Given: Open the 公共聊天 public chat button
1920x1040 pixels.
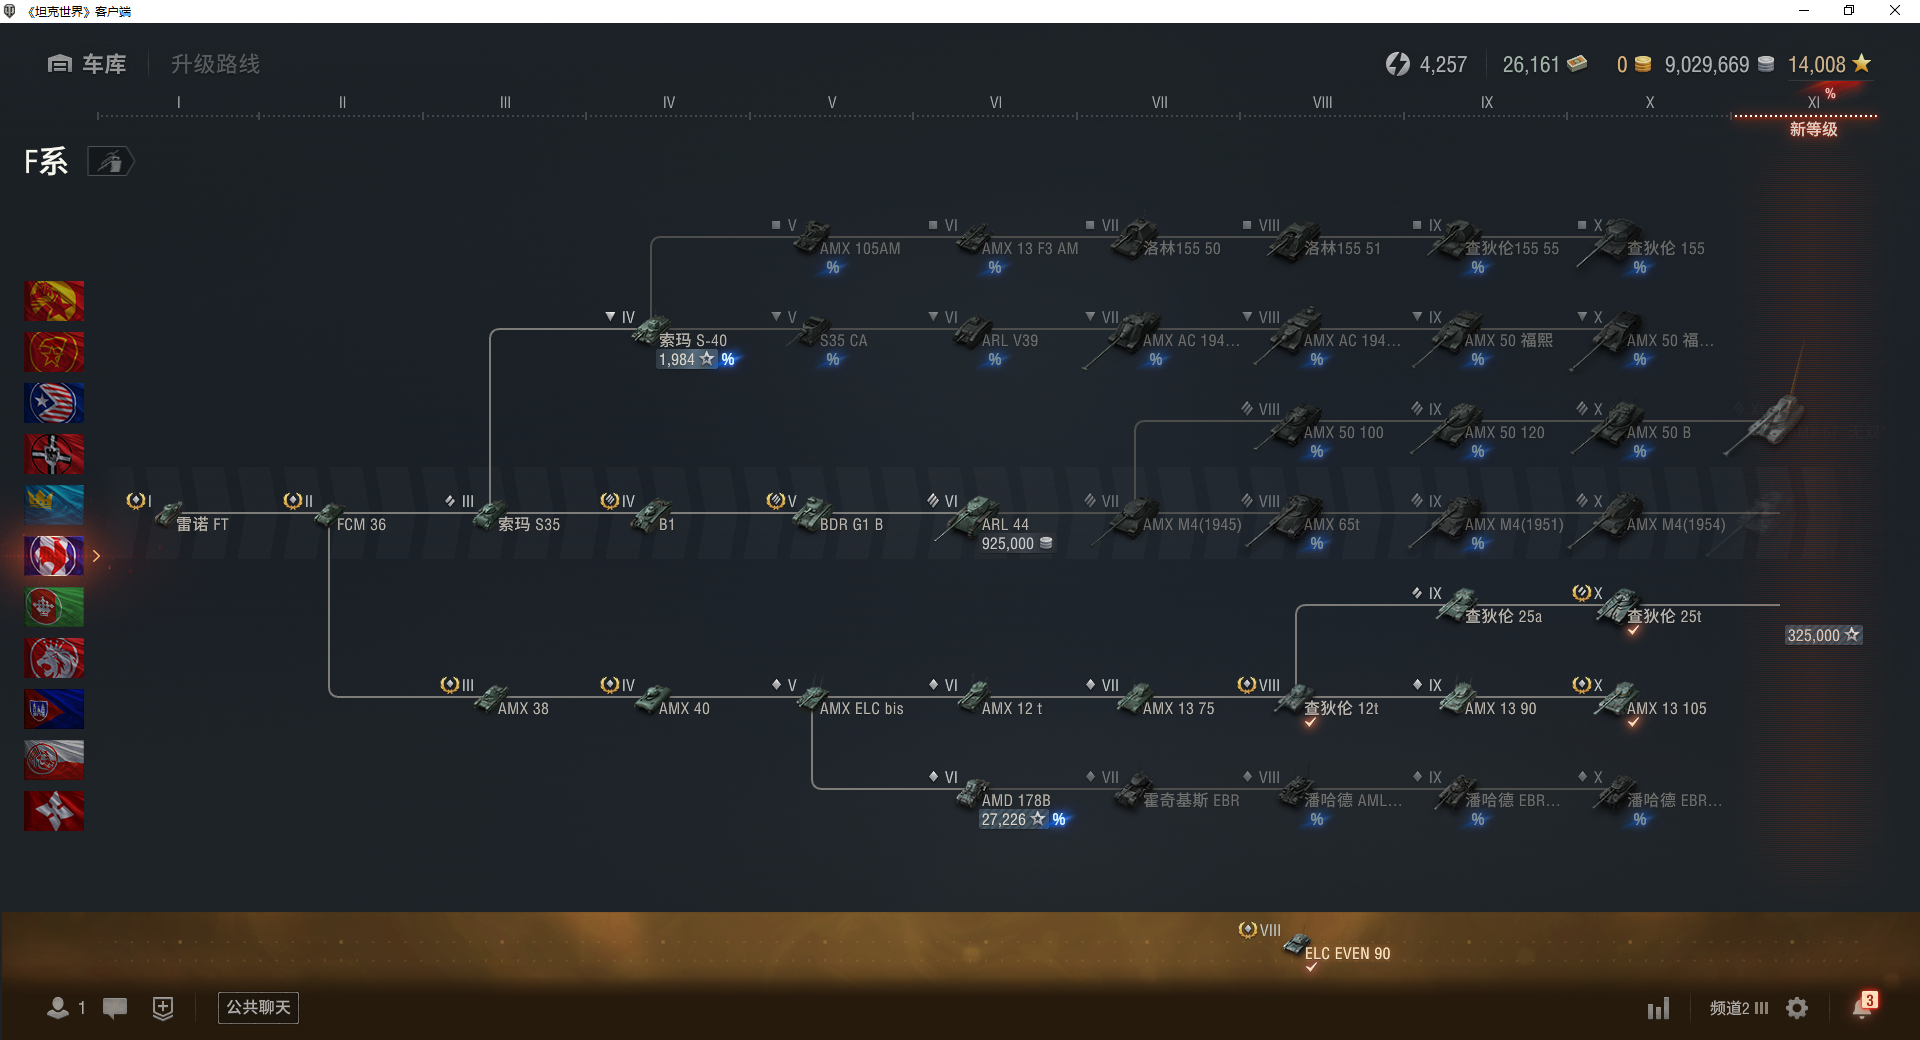Looking at the screenshot, I should pyautogui.click(x=258, y=1007).
